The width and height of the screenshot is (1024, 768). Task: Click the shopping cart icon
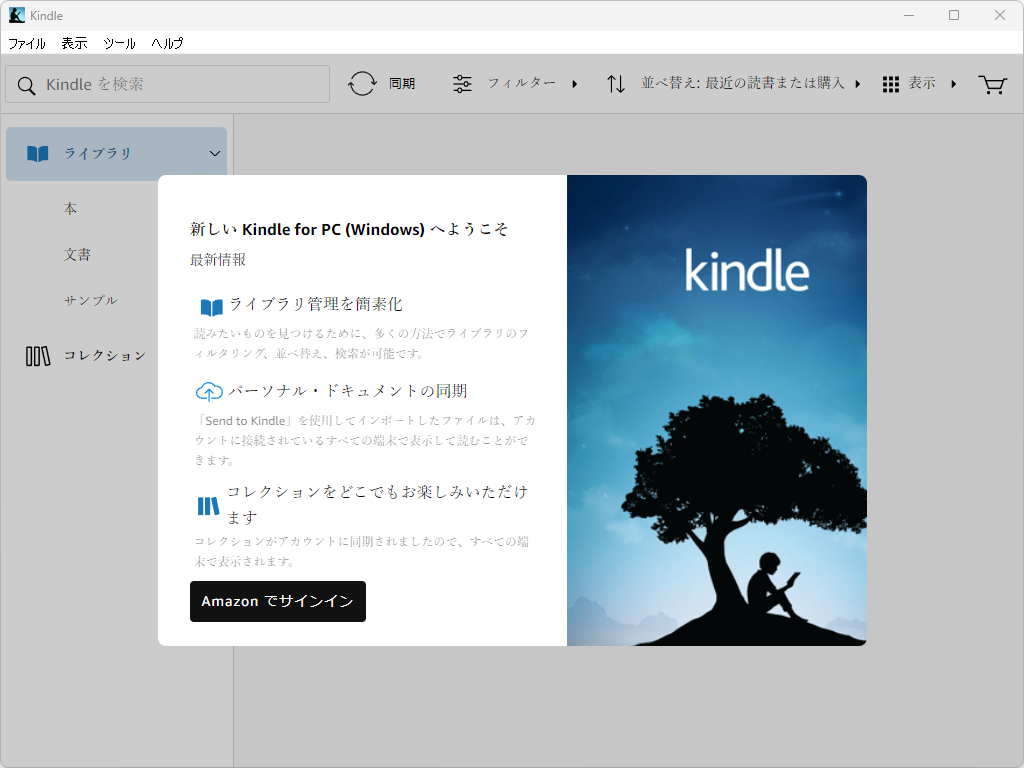tap(992, 85)
